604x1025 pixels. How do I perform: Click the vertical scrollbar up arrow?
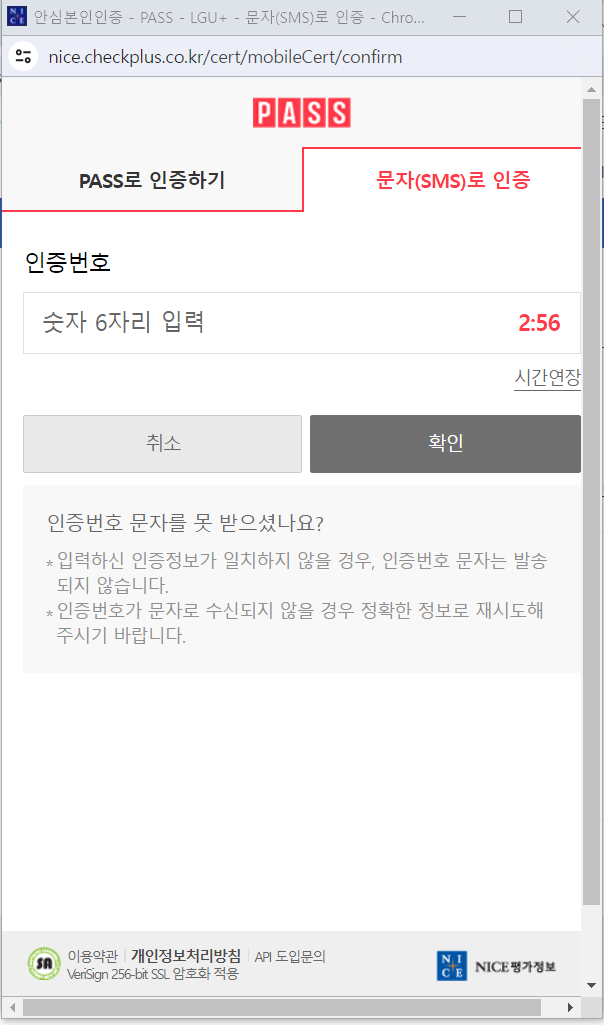[x=591, y=90]
